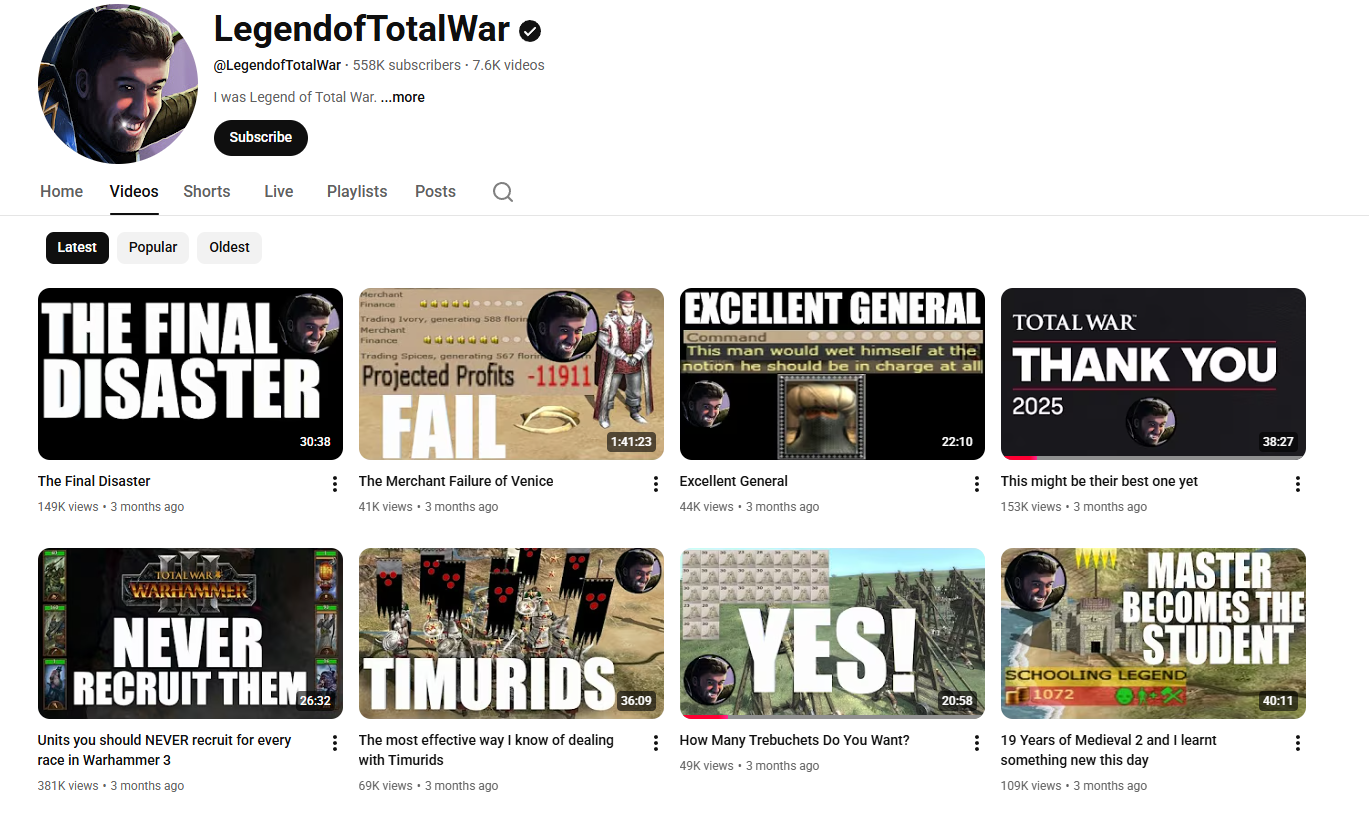The height and width of the screenshot is (815, 1369).
Task: Click the 109K views text
Action: tap(1031, 786)
